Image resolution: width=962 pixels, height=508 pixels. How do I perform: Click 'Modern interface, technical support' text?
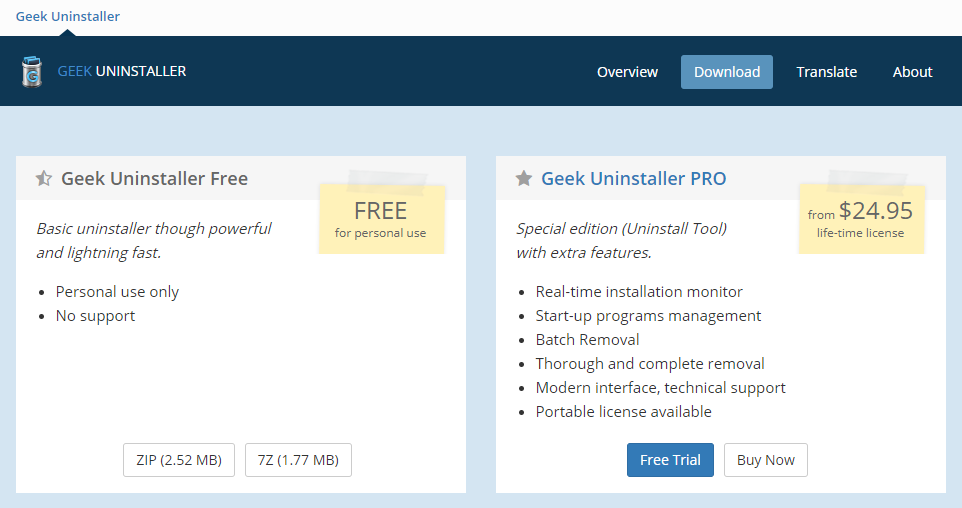coord(660,387)
